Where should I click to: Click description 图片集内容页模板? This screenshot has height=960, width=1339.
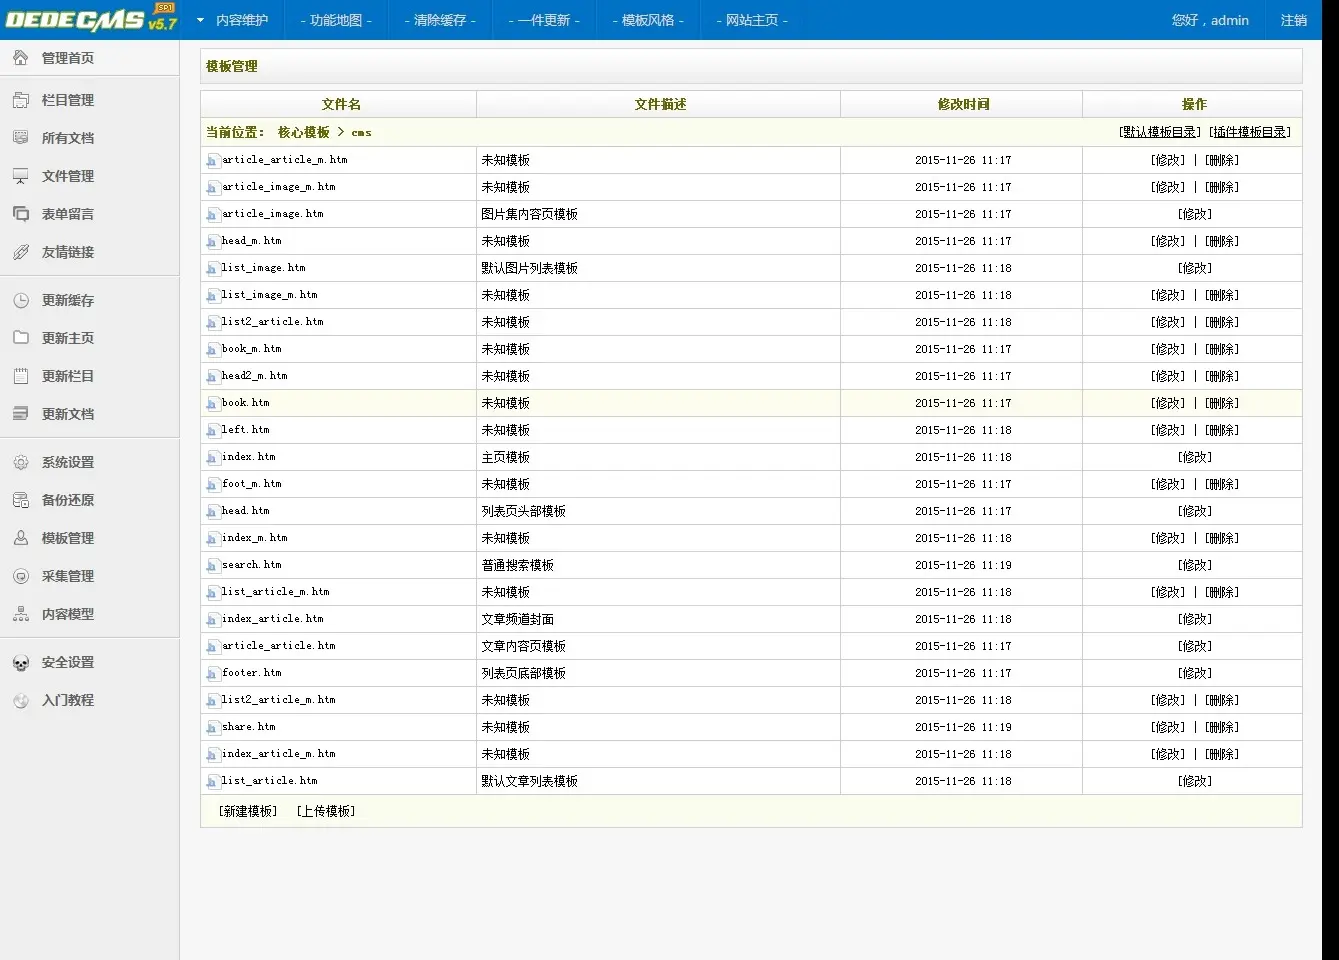529,214
